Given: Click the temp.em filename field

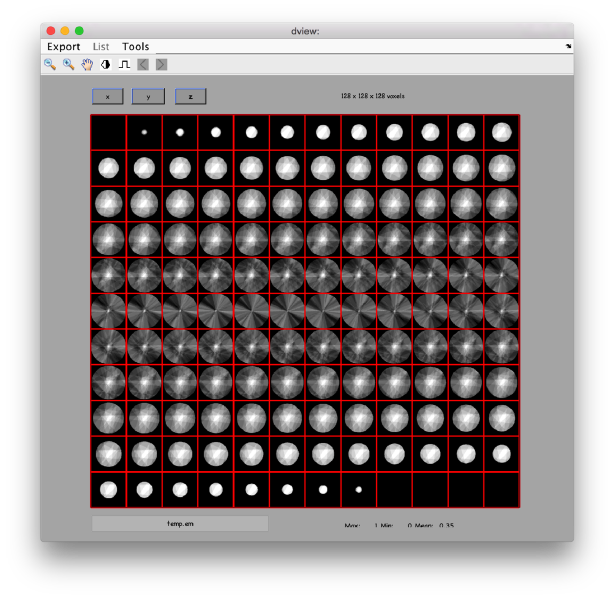Looking at the screenshot, I should point(180,523).
